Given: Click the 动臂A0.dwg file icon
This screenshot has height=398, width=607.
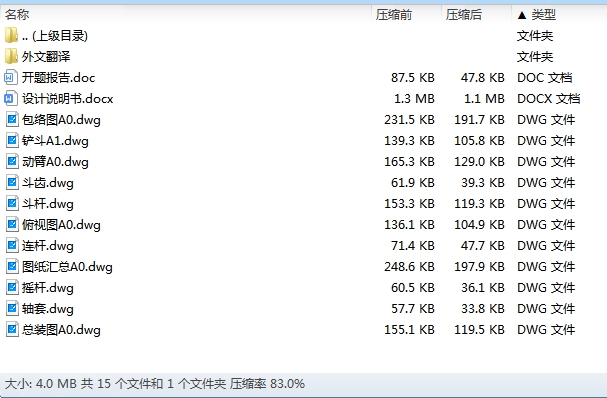Looking at the screenshot, I should 12,161.
